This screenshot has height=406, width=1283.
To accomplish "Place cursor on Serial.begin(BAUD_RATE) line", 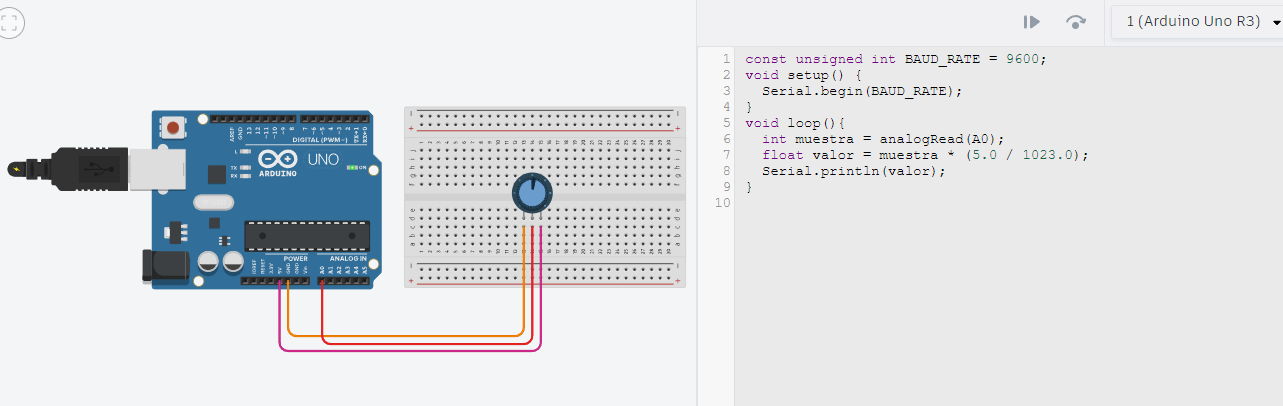I will click(861, 91).
